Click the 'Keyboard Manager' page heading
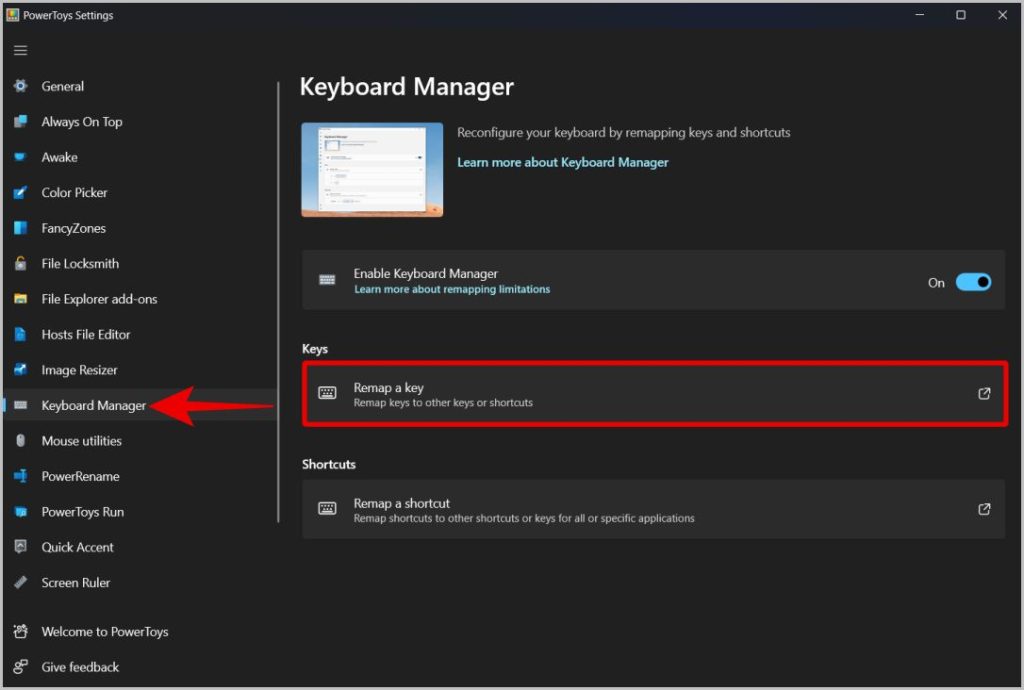 click(406, 86)
